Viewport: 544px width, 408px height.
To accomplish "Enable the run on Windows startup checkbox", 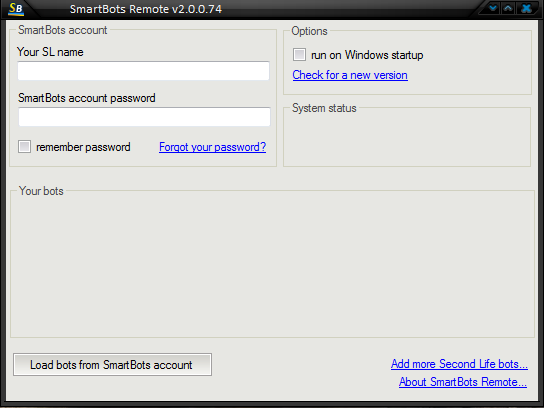I will (x=299, y=54).
